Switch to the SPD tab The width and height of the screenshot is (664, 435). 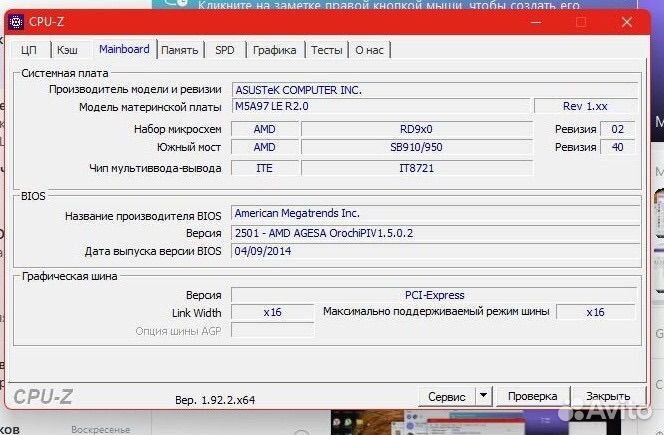click(225, 50)
